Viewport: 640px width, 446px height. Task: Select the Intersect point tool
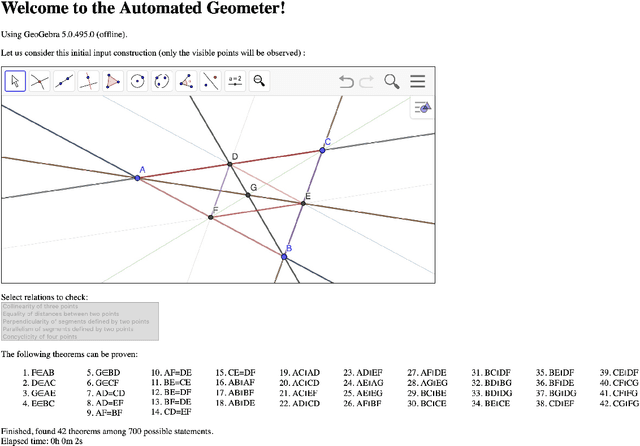coord(40,82)
